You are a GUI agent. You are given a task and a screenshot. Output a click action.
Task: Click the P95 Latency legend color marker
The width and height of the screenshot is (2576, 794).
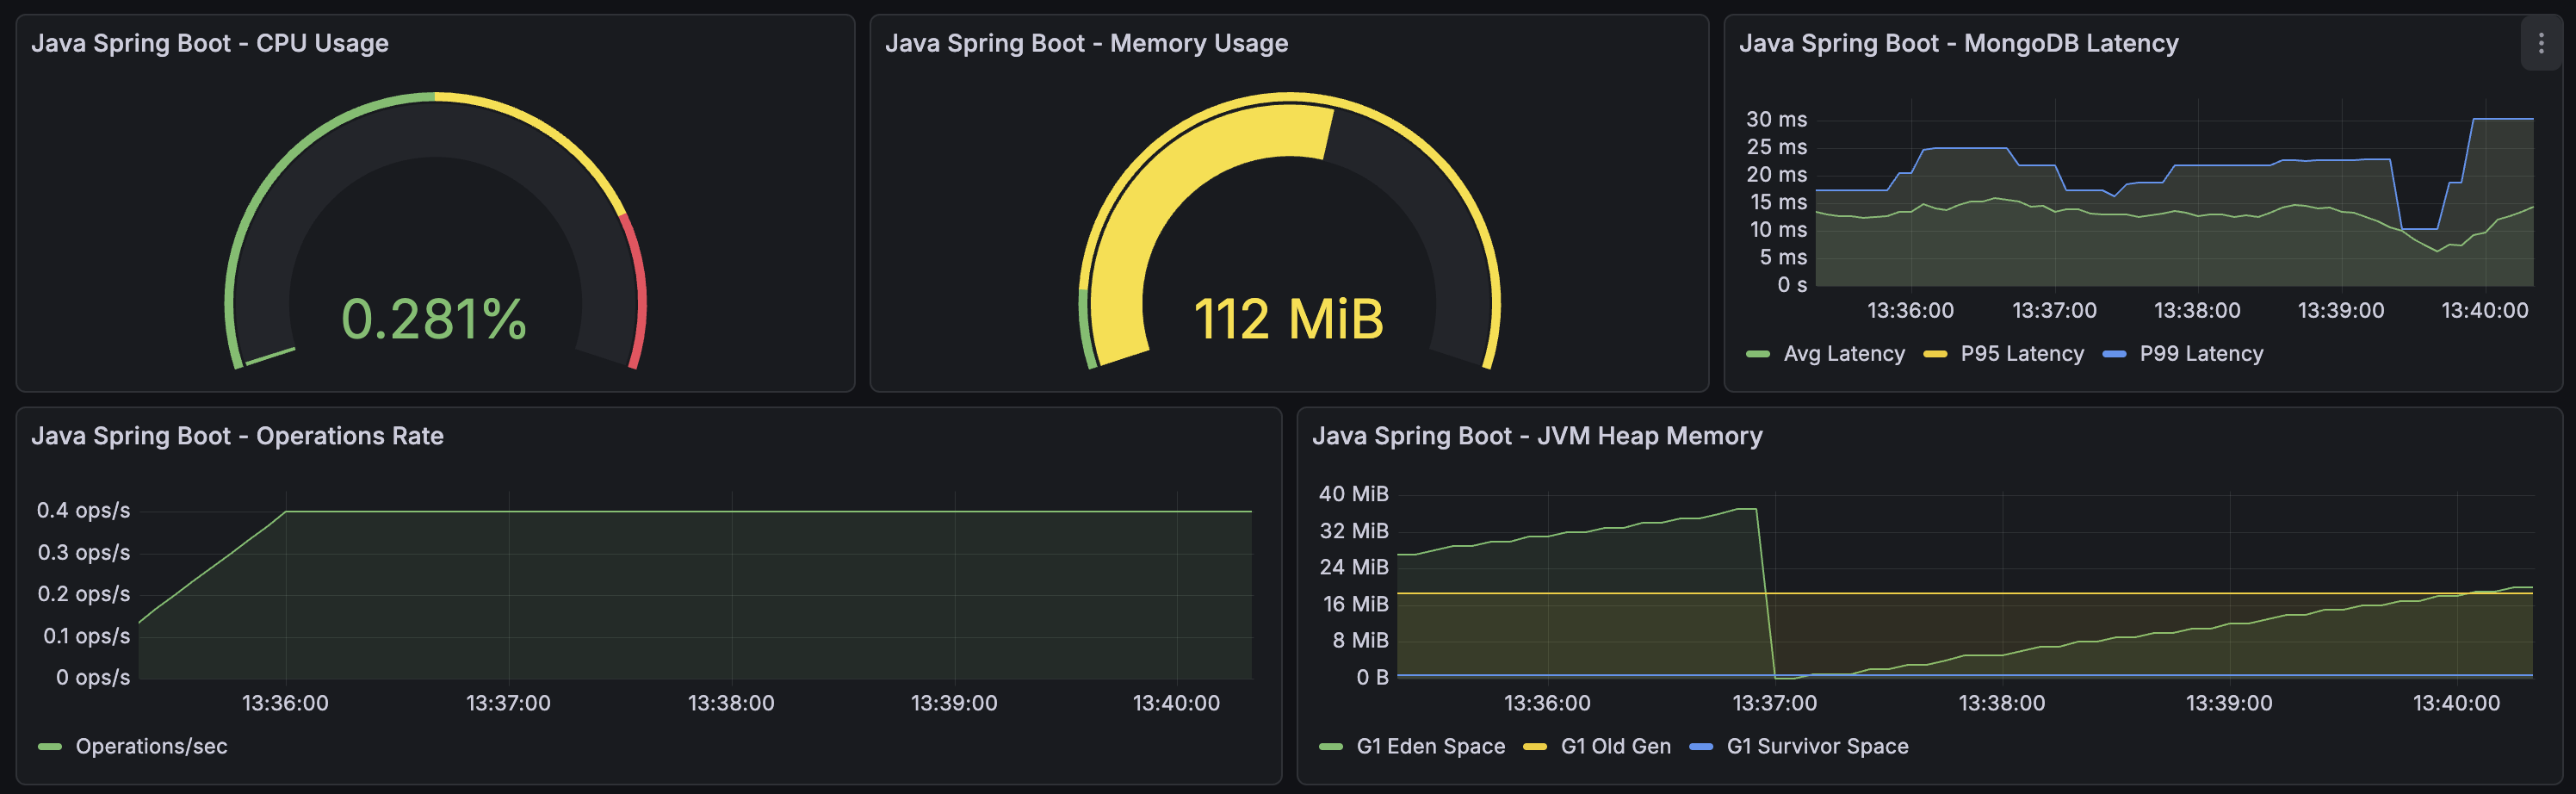tap(1938, 353)
